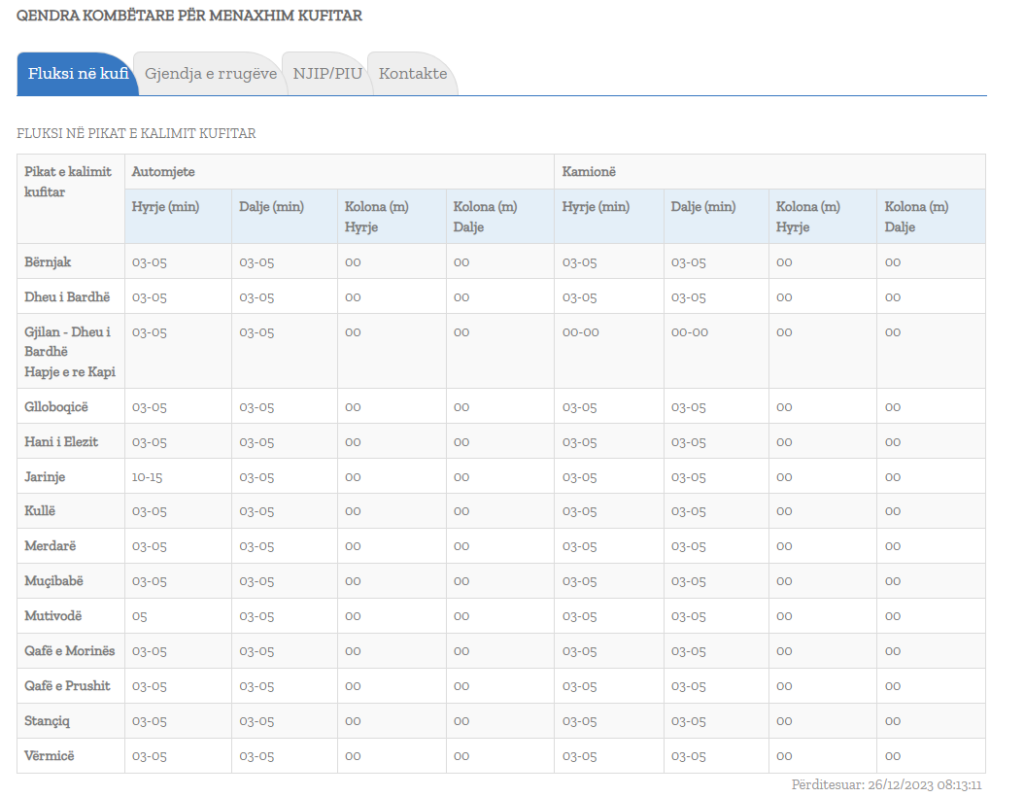1024x797 pixels.
Task: Select the Kullë row label
Action: point(42,511)
